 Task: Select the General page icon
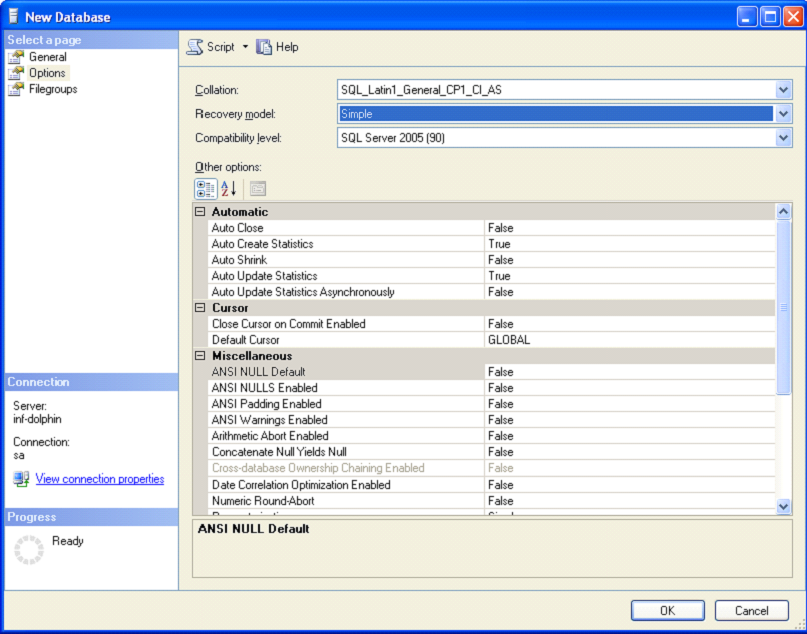tap(16, 57)
